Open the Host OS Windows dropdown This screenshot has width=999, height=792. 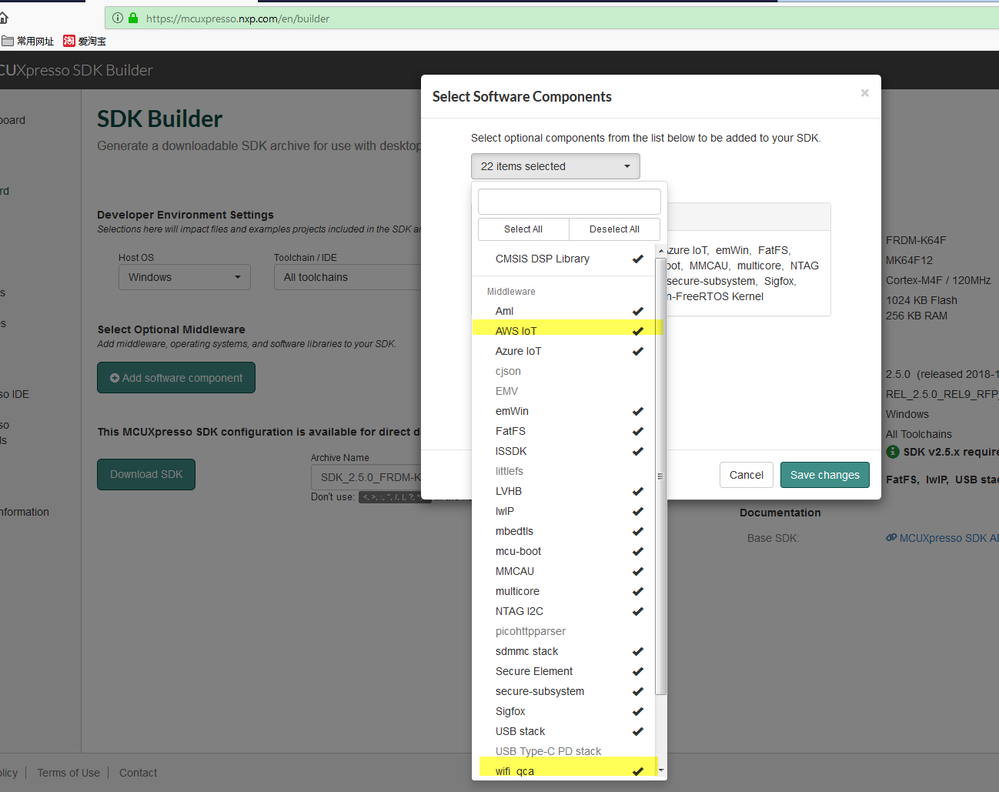click(x=184, y=277)
